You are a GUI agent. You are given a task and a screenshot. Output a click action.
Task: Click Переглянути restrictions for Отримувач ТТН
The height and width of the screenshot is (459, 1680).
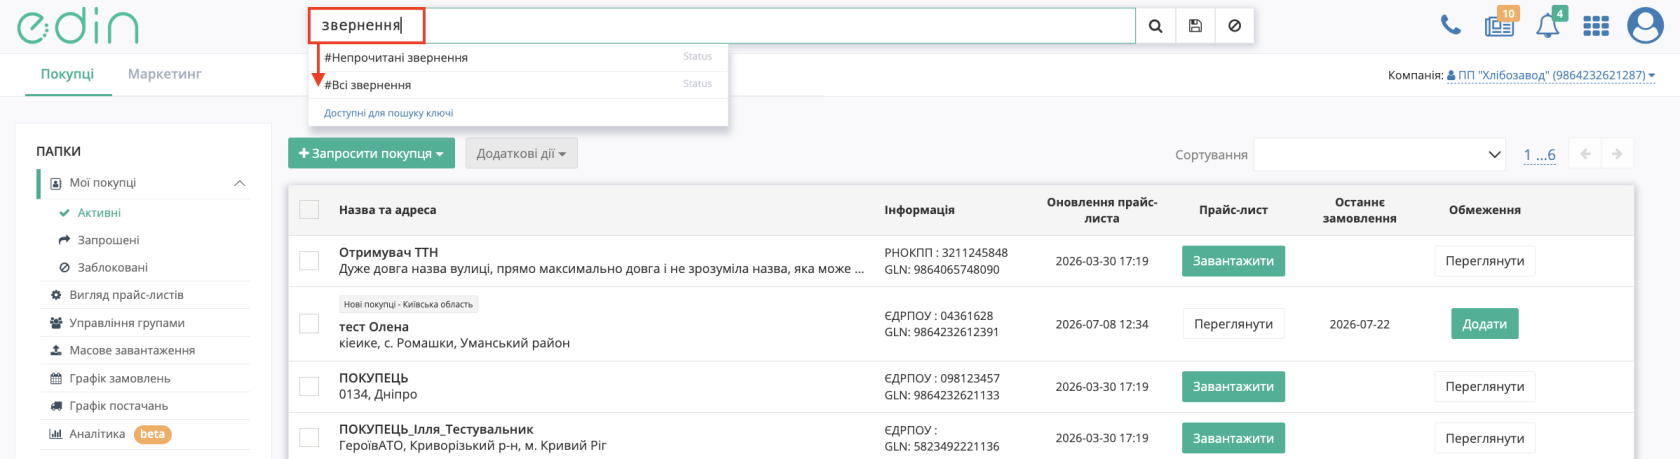click(1485, 261)
